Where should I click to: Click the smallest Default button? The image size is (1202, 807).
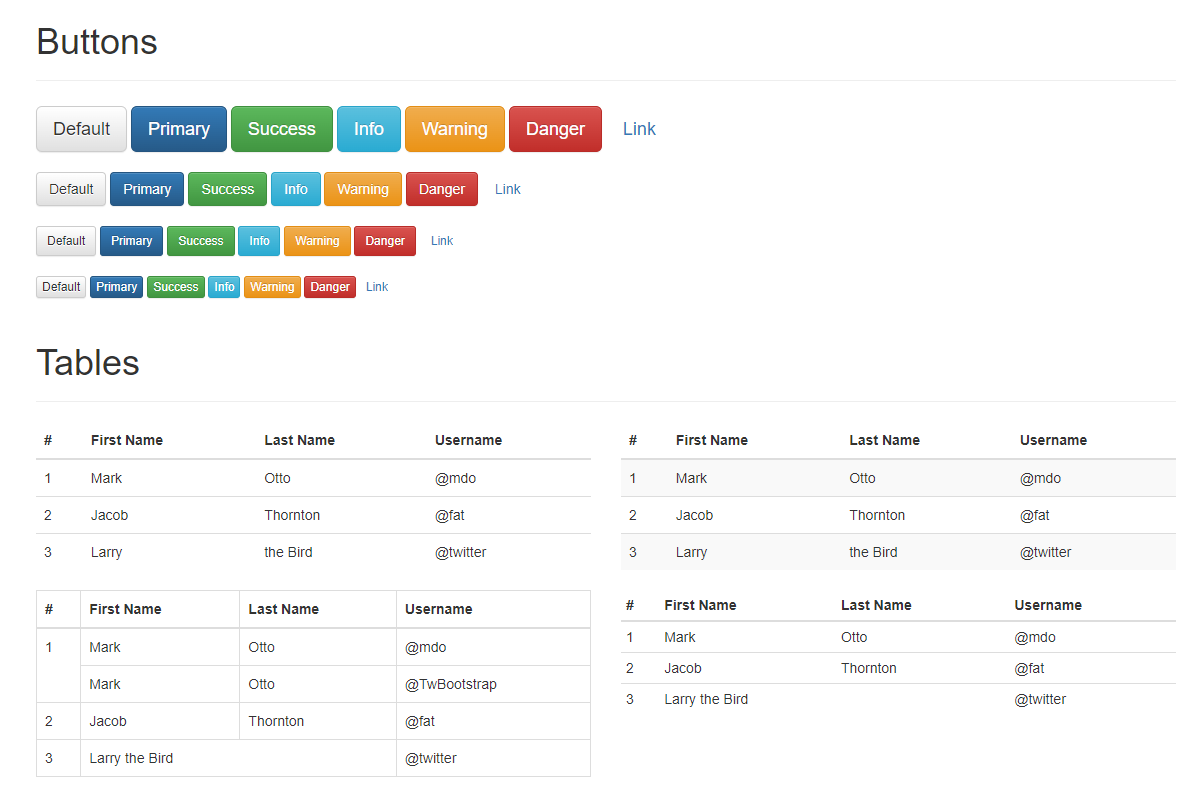tap(61, 287)
